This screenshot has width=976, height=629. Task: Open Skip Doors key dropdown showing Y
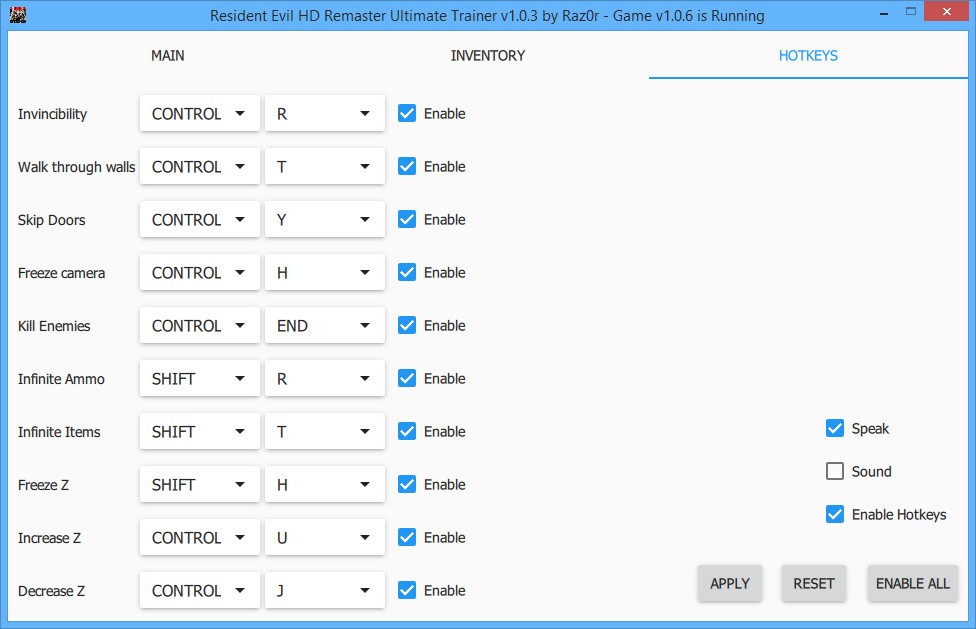pos(324,220)
